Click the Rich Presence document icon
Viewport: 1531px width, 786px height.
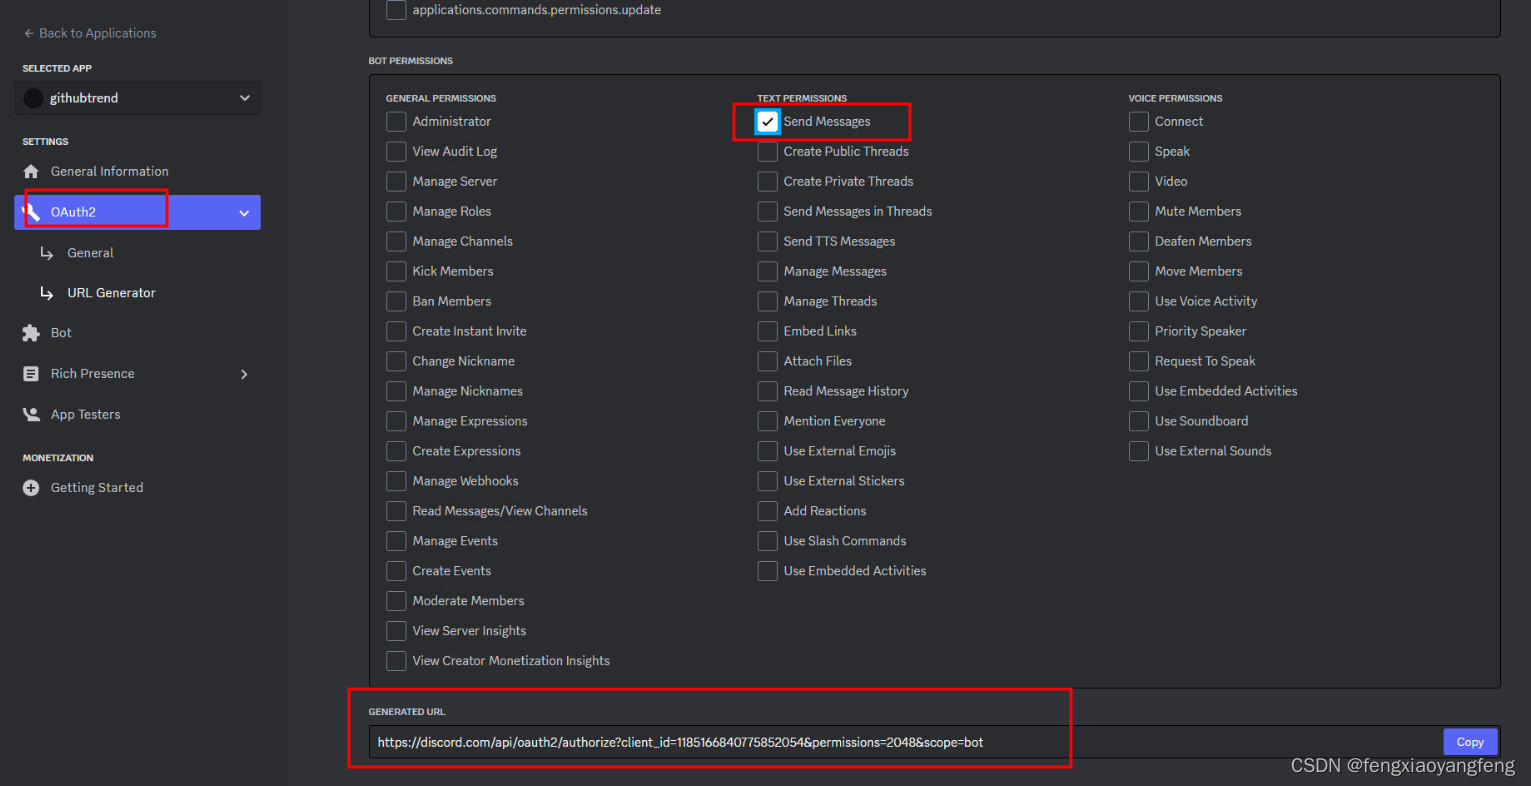31,374
